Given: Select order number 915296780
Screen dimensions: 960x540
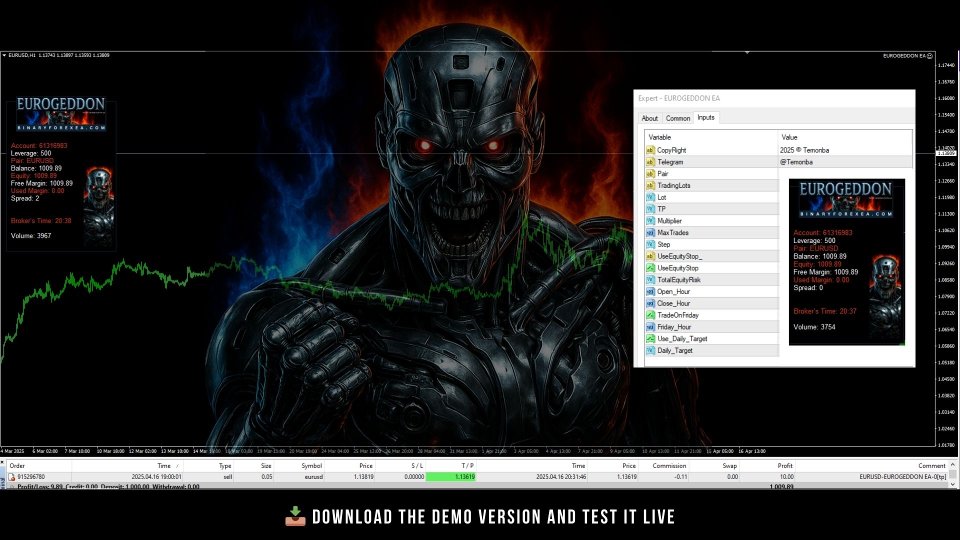Looking at the screenshot, I should [31, 476].
